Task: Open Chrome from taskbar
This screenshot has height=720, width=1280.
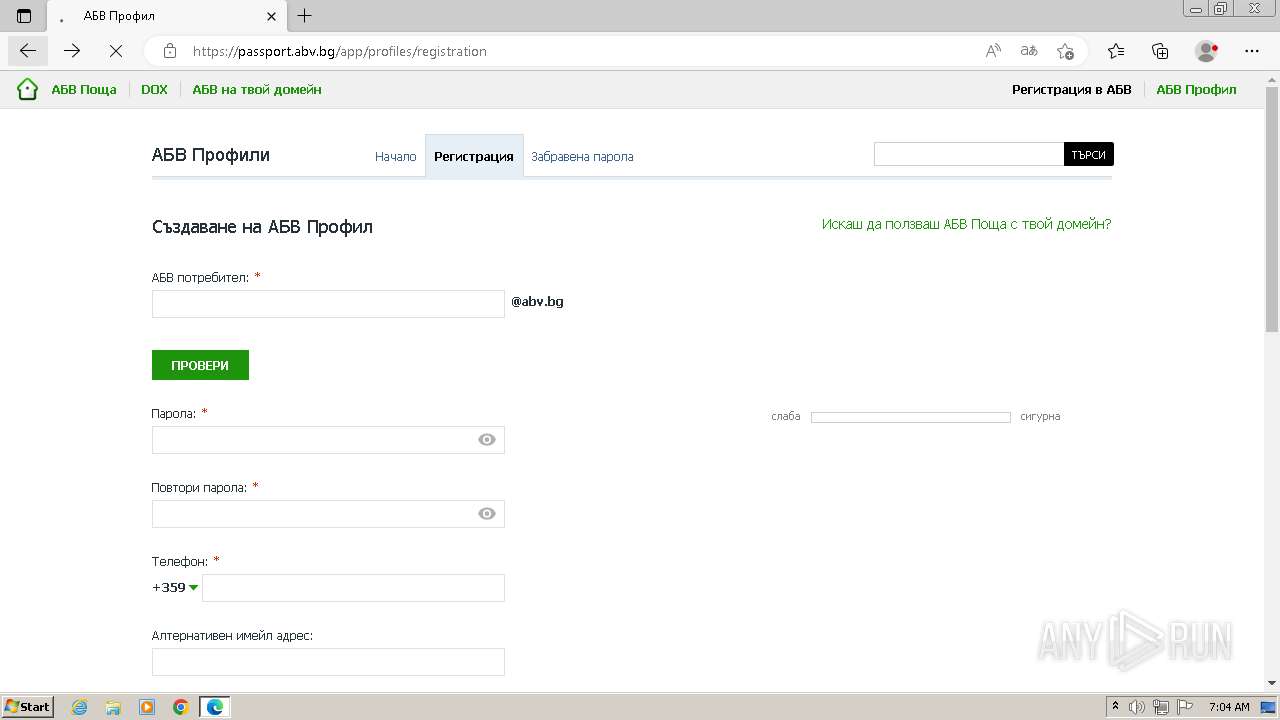Action: click(181, 707)
